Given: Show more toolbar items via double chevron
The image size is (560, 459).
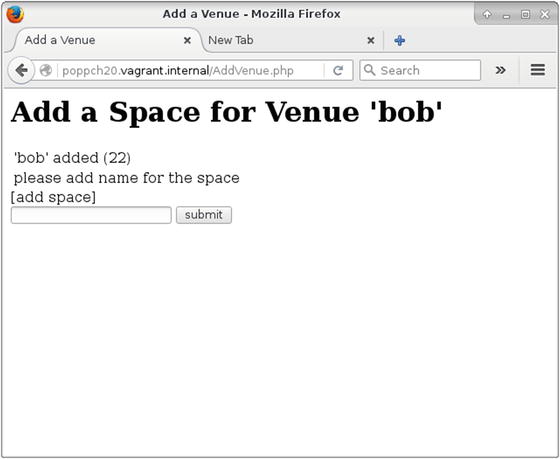Looking at the screenshot, I should point(500,70).
